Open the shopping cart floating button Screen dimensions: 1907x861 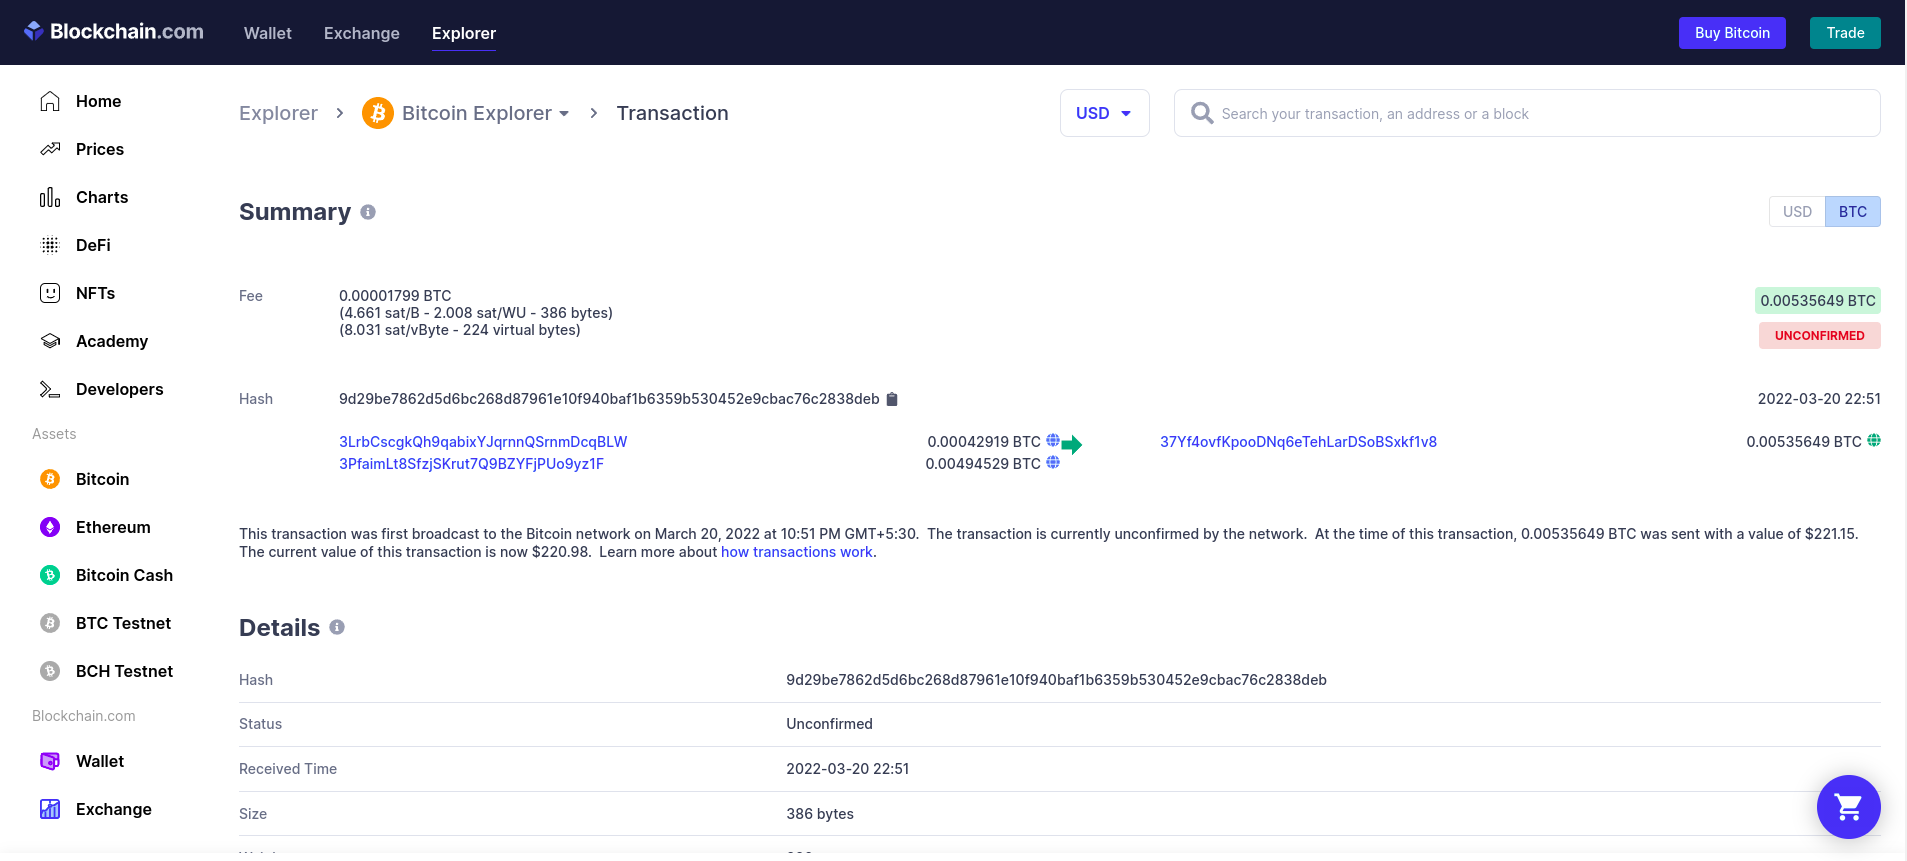pyautogui.click(x=1849, y=807)
